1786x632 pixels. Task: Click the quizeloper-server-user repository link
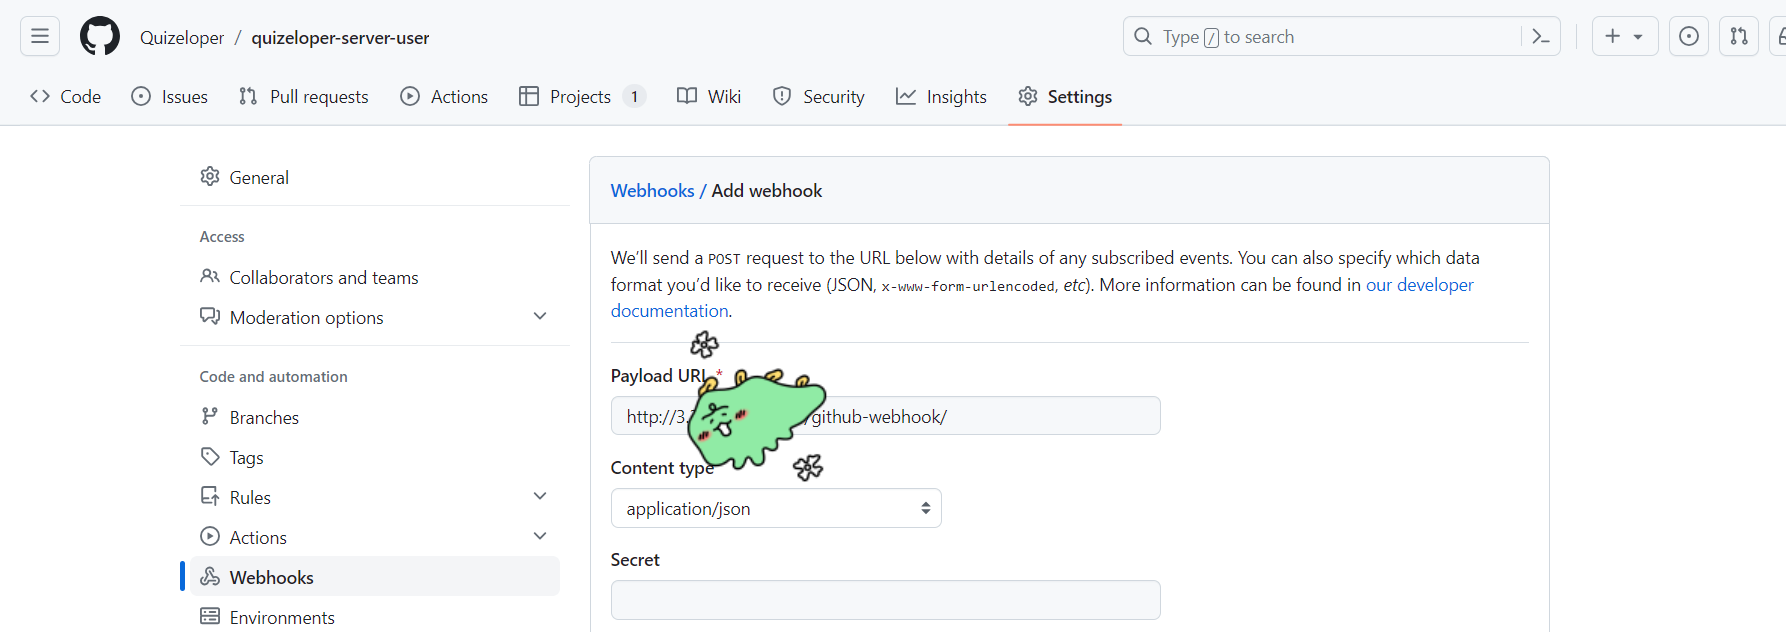[x=340, y=38]
